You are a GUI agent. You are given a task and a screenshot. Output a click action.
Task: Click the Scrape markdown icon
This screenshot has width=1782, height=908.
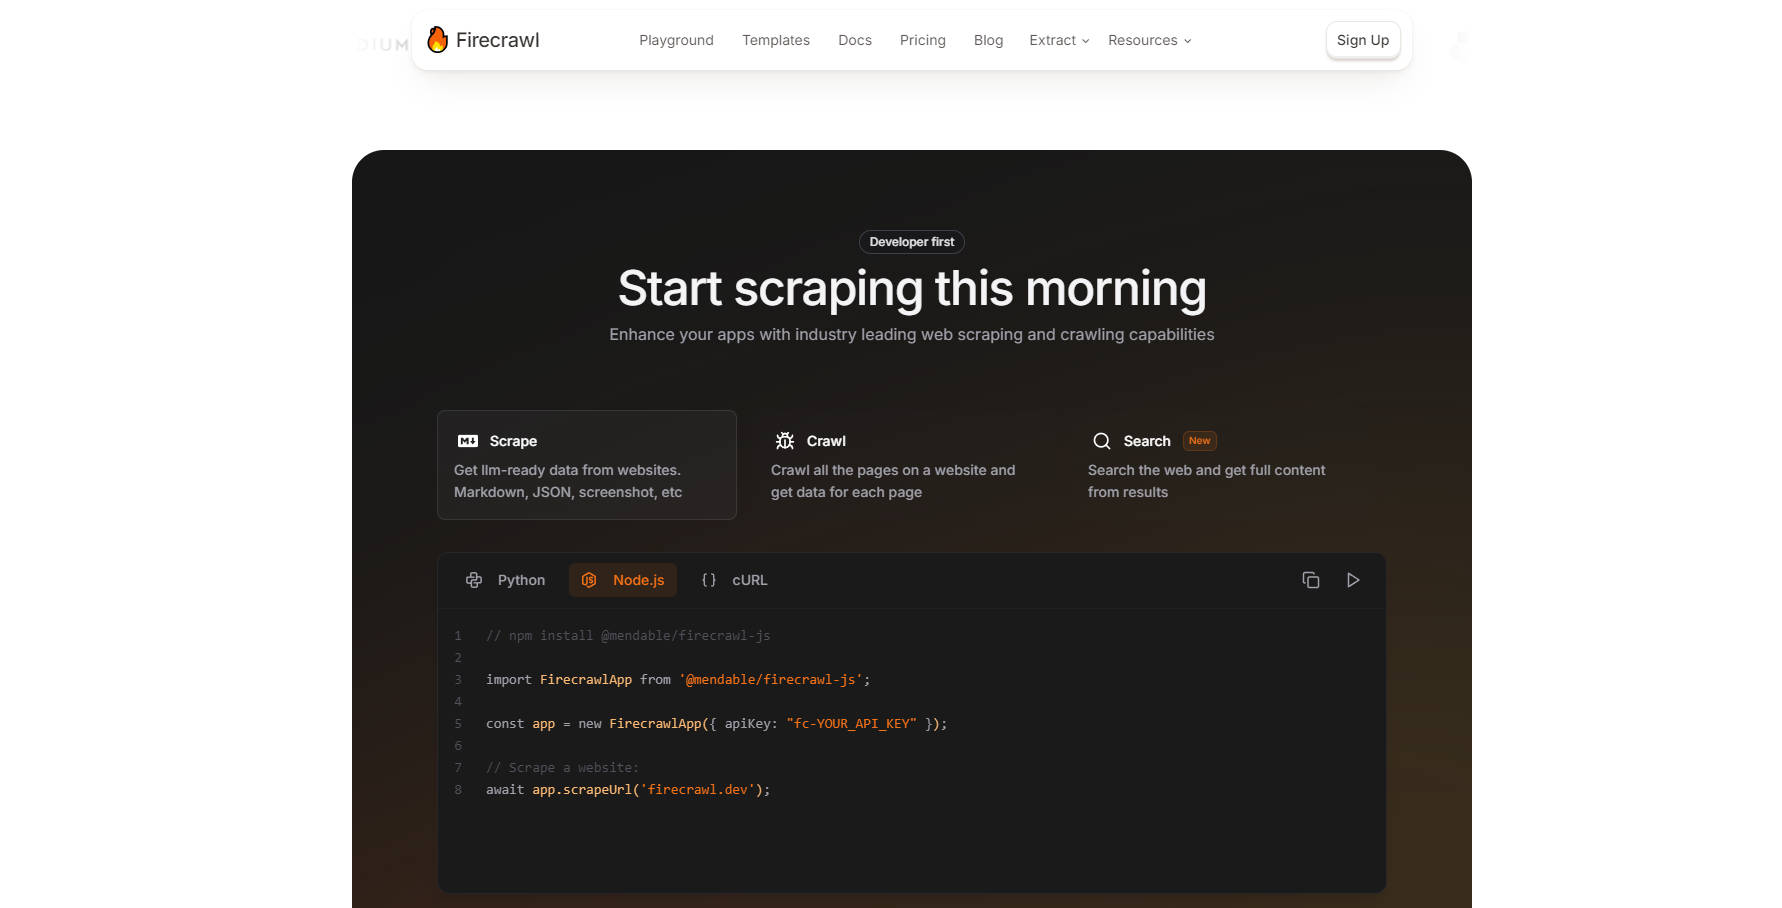tap(467, 441)
